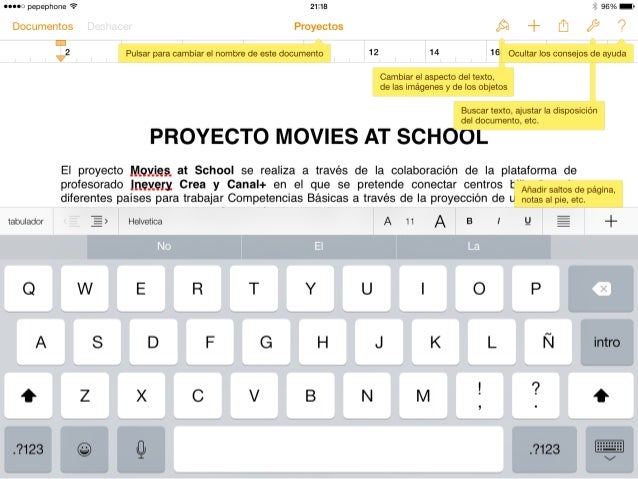Tap the W key
638x479 pixels.
(85, 289)
